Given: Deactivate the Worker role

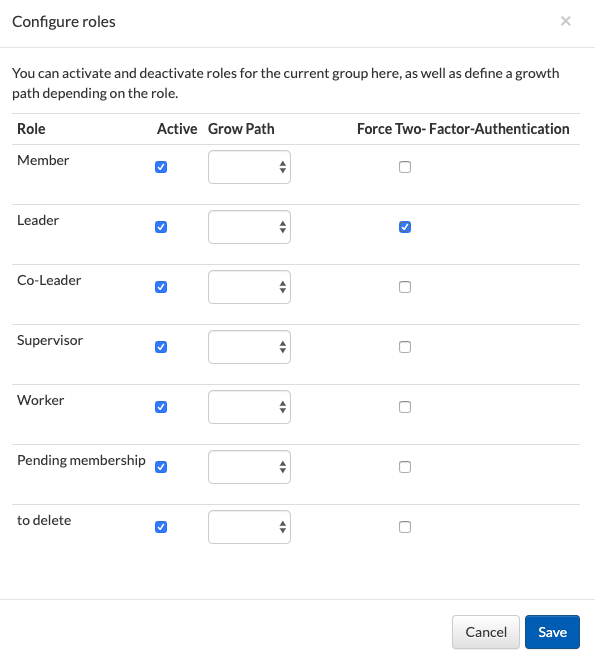Looking at the screenshot, I should (x=161, y=407).
